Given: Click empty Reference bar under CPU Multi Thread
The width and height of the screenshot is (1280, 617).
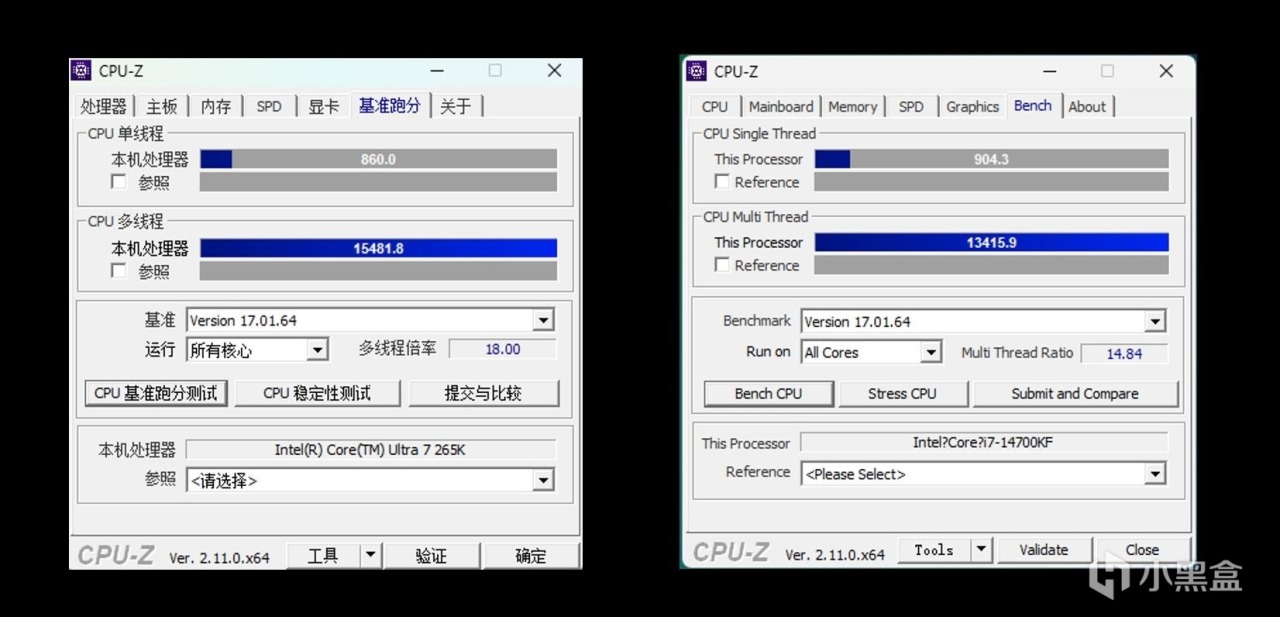Looking at the screenshot, I should pyautogui.click(x=991, y=265).
